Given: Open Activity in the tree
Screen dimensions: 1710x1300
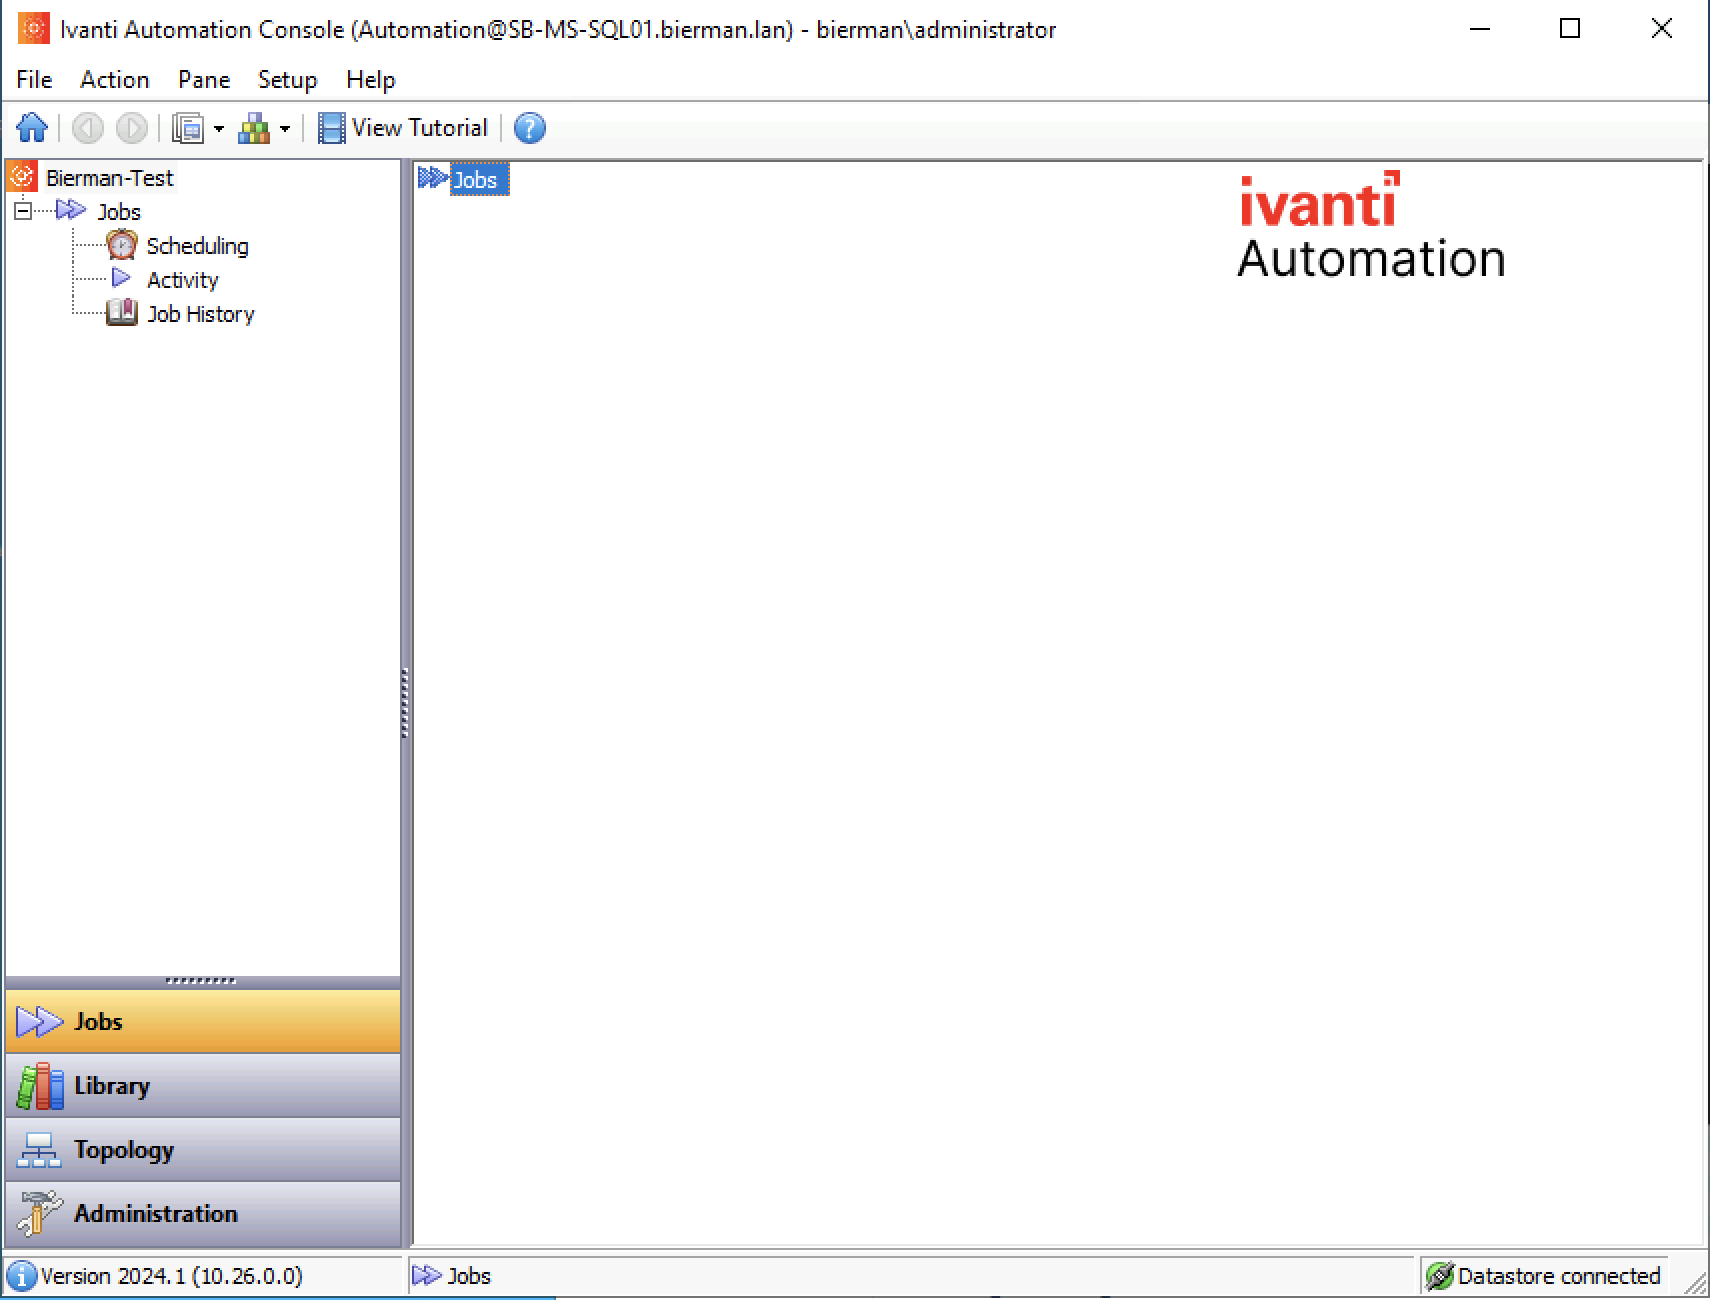Looking at the screenshot, I should coord(182,280).
